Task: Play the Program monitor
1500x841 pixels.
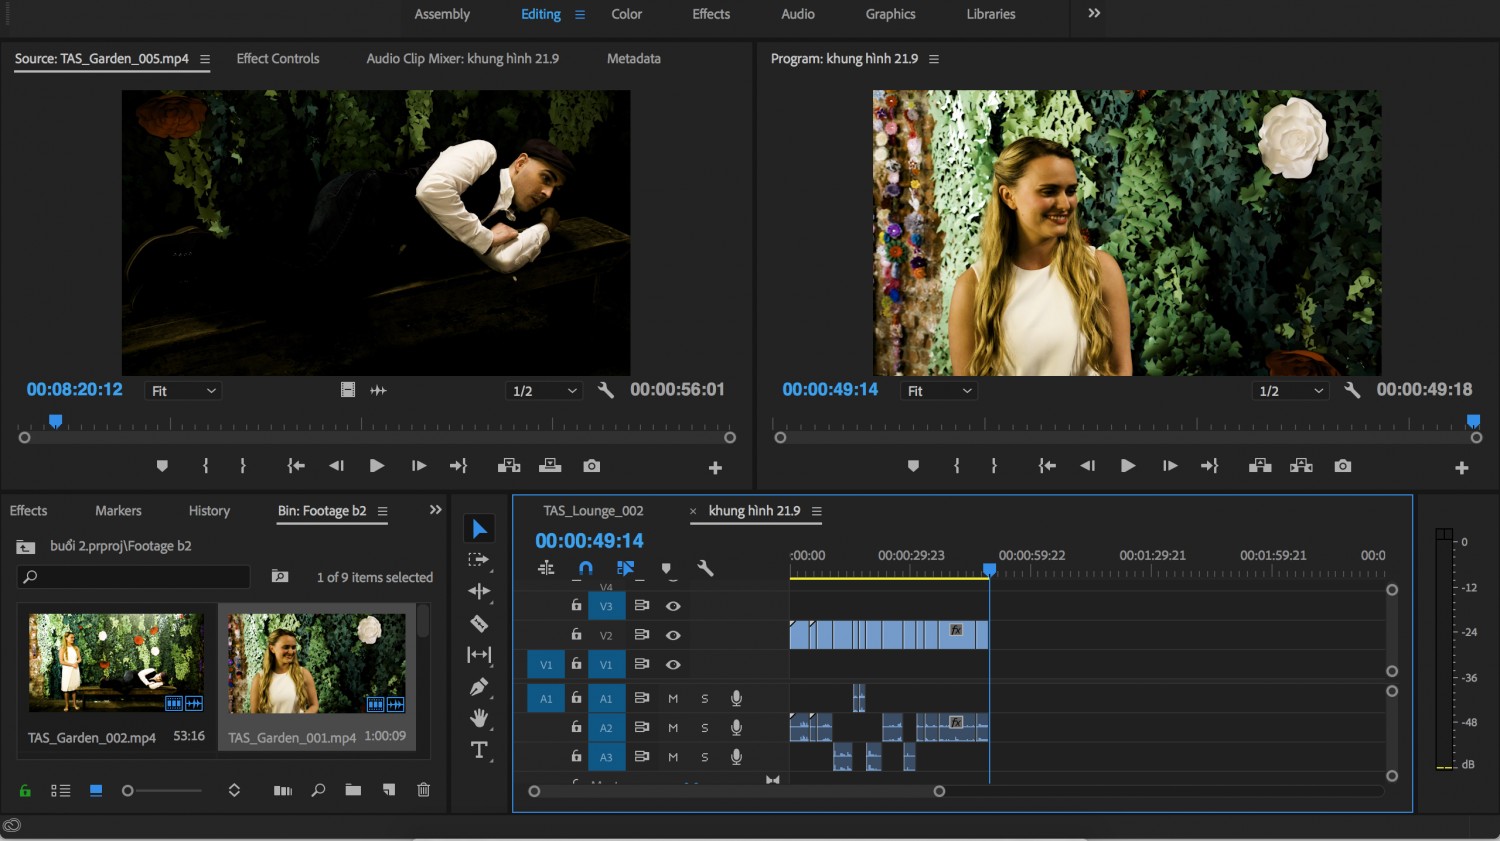Action: point(1127,466)
